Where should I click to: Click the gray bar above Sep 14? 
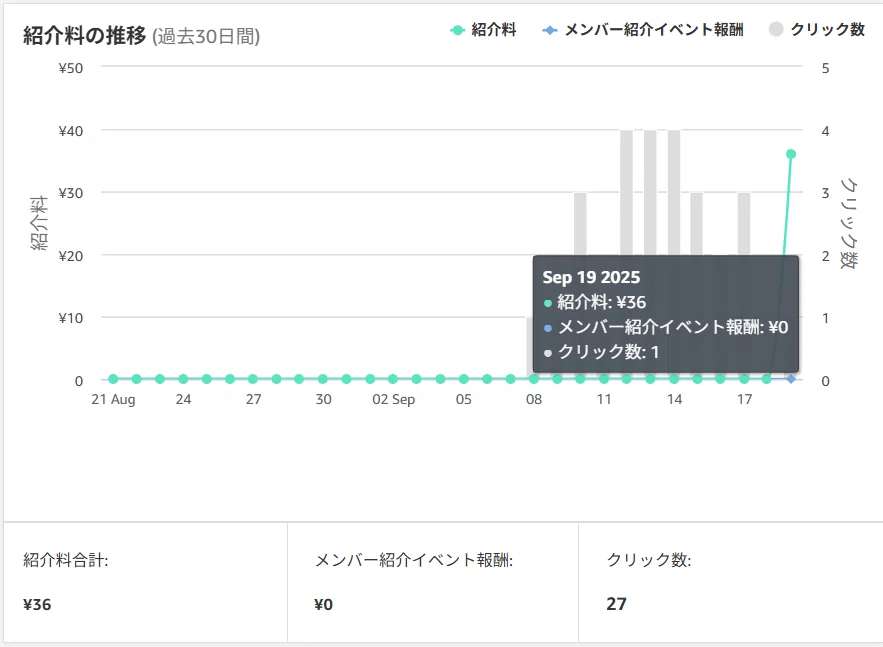(674, 193)
